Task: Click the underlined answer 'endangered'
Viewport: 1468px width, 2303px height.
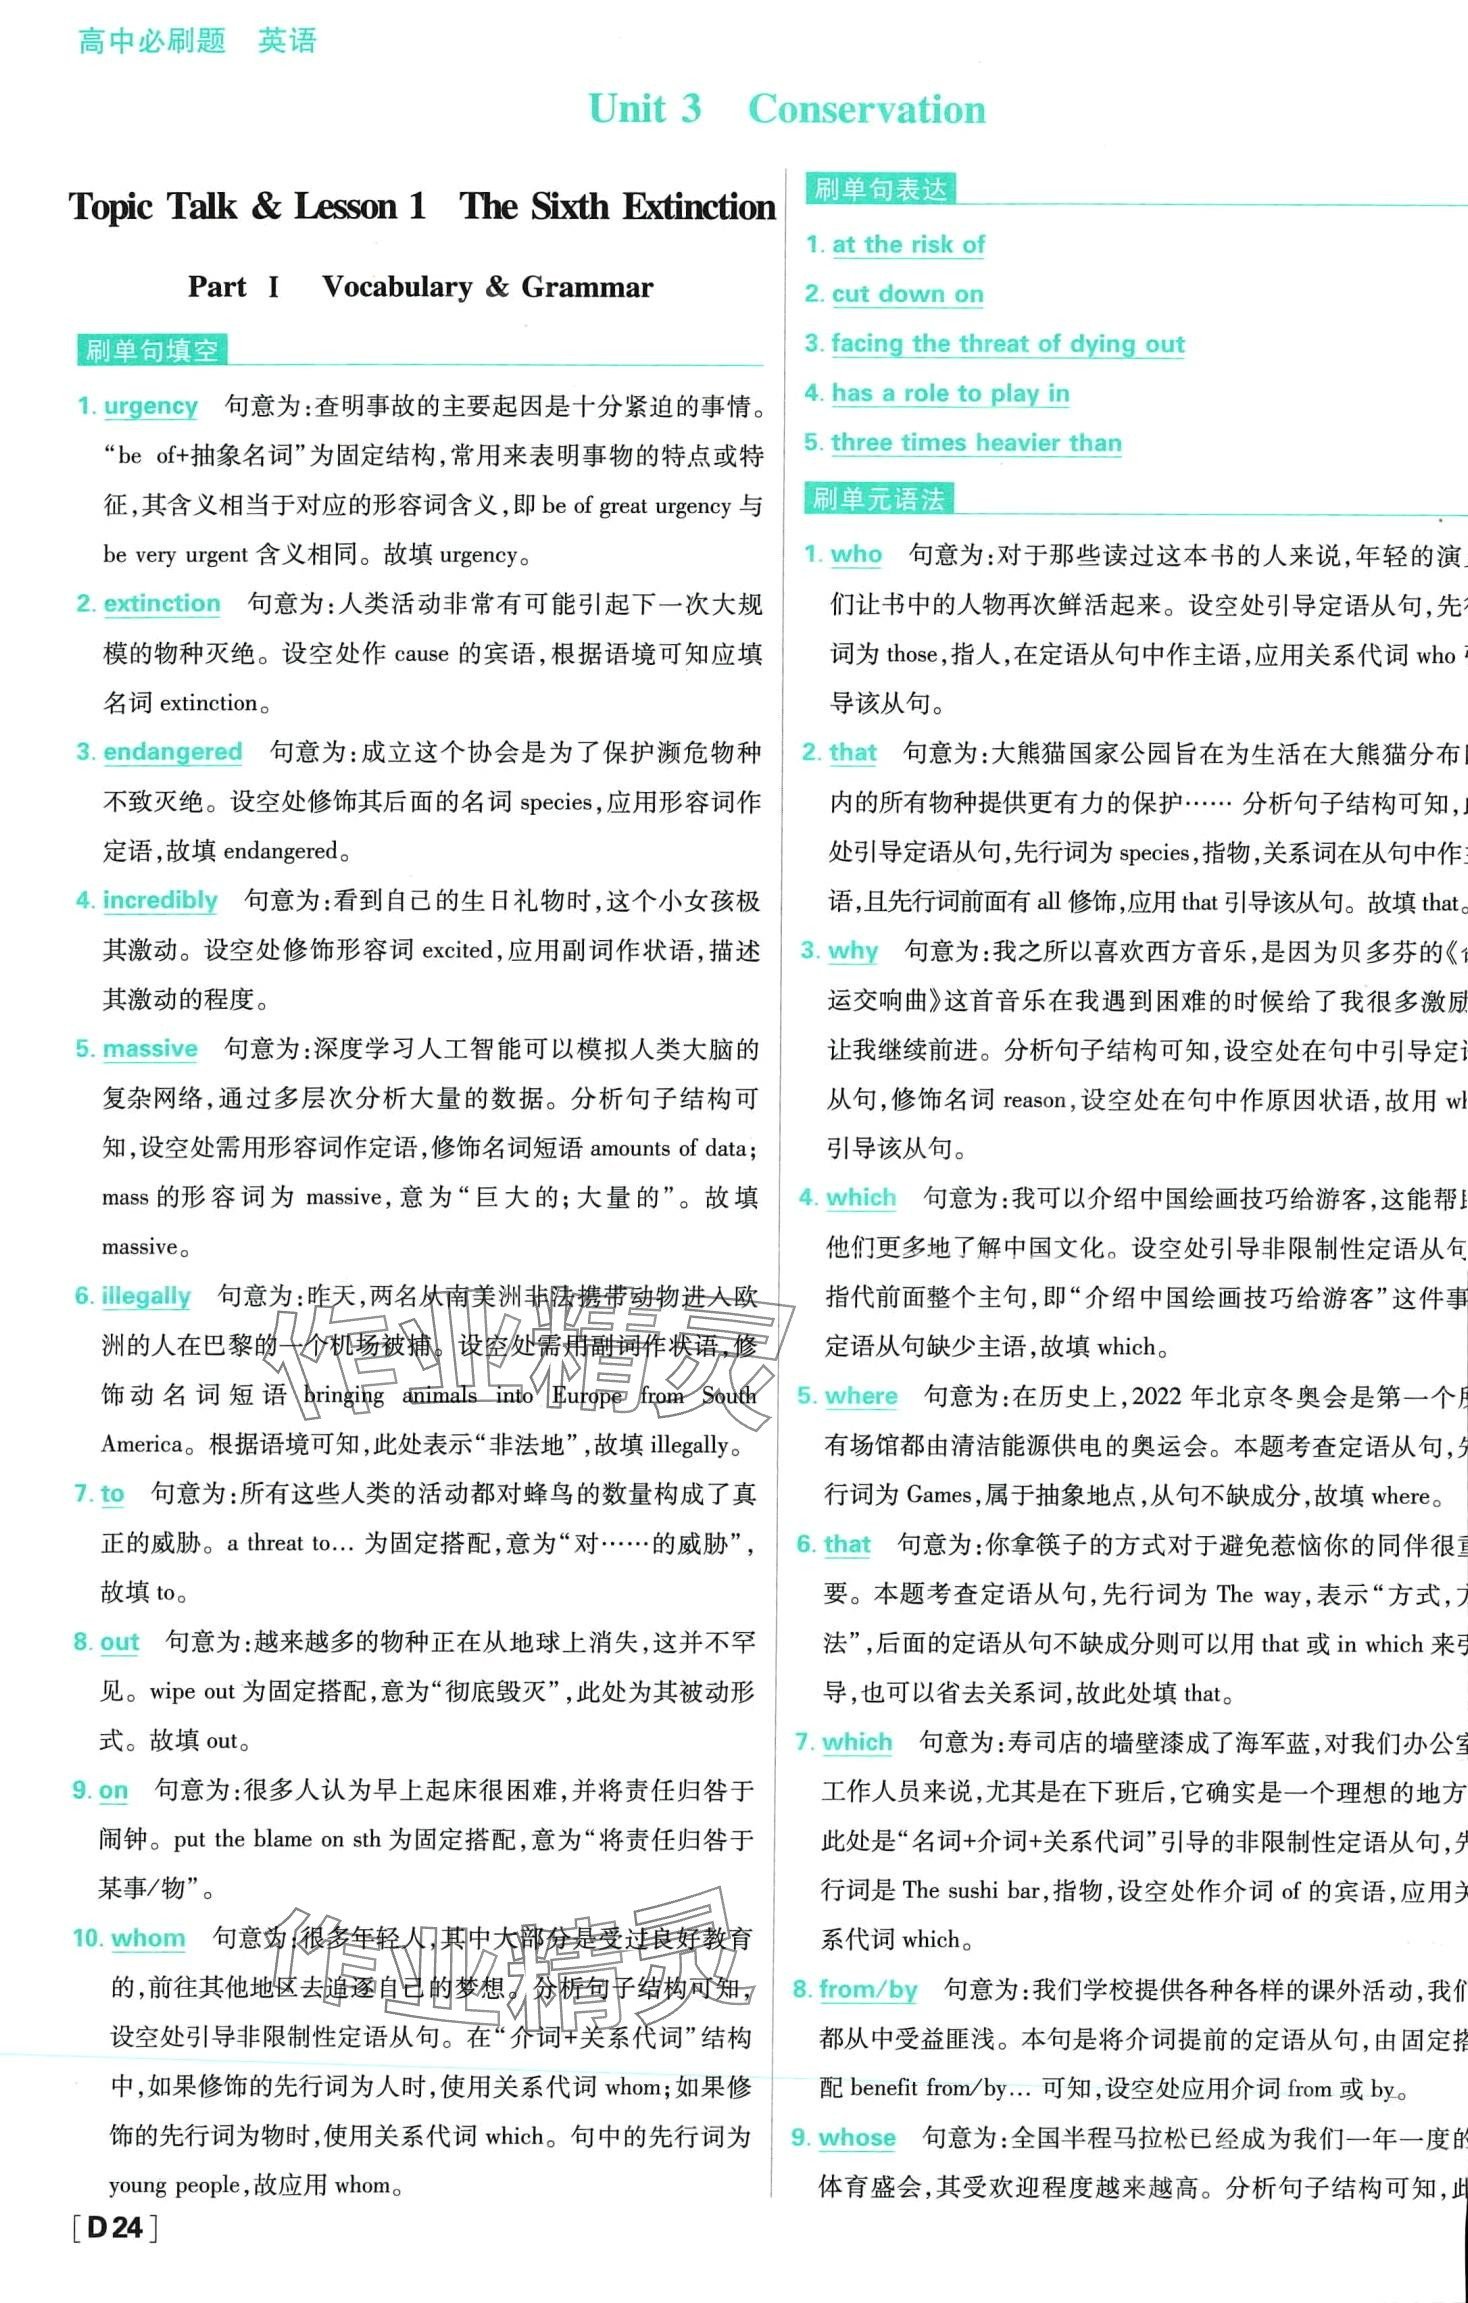Action: 172,752
